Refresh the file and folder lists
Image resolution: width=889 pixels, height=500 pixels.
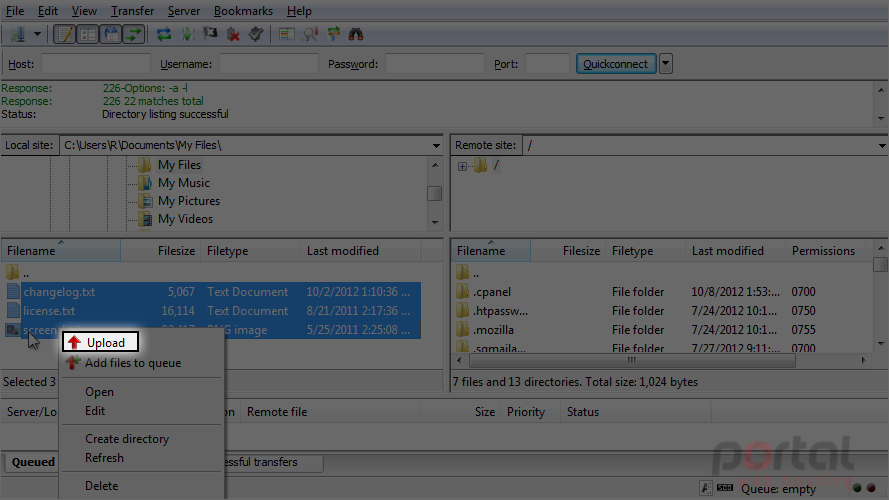[x=164, y=35]
